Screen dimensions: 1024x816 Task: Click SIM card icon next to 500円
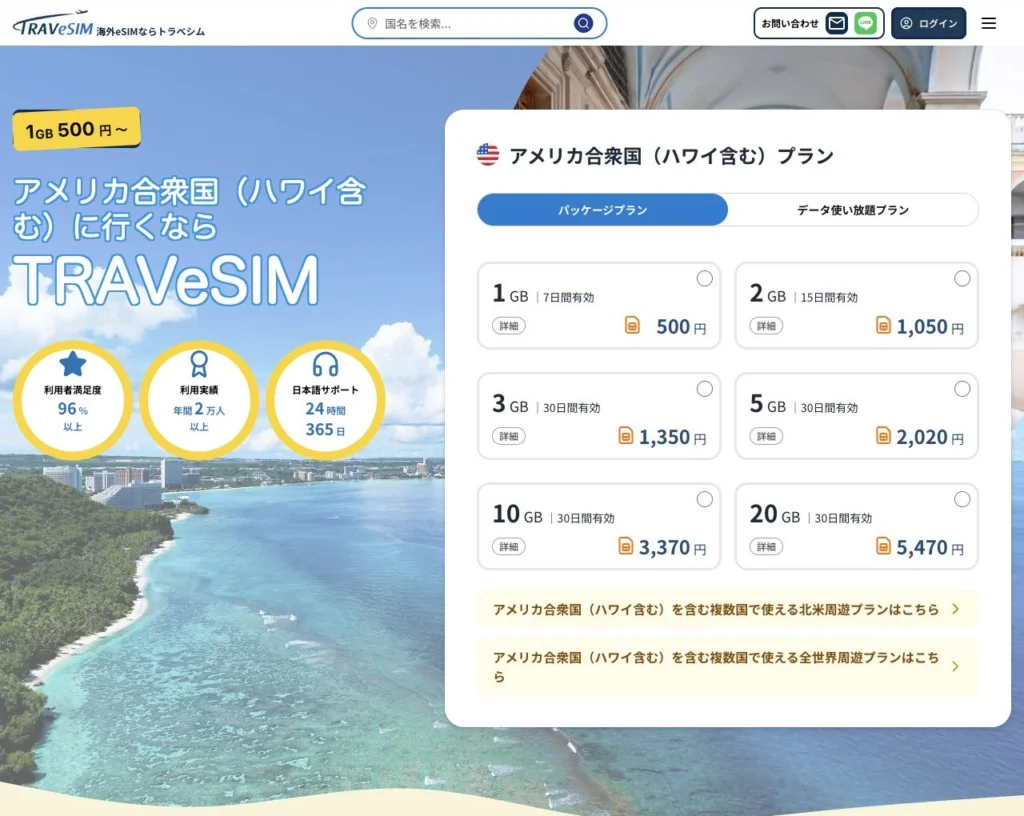(632, 324)
